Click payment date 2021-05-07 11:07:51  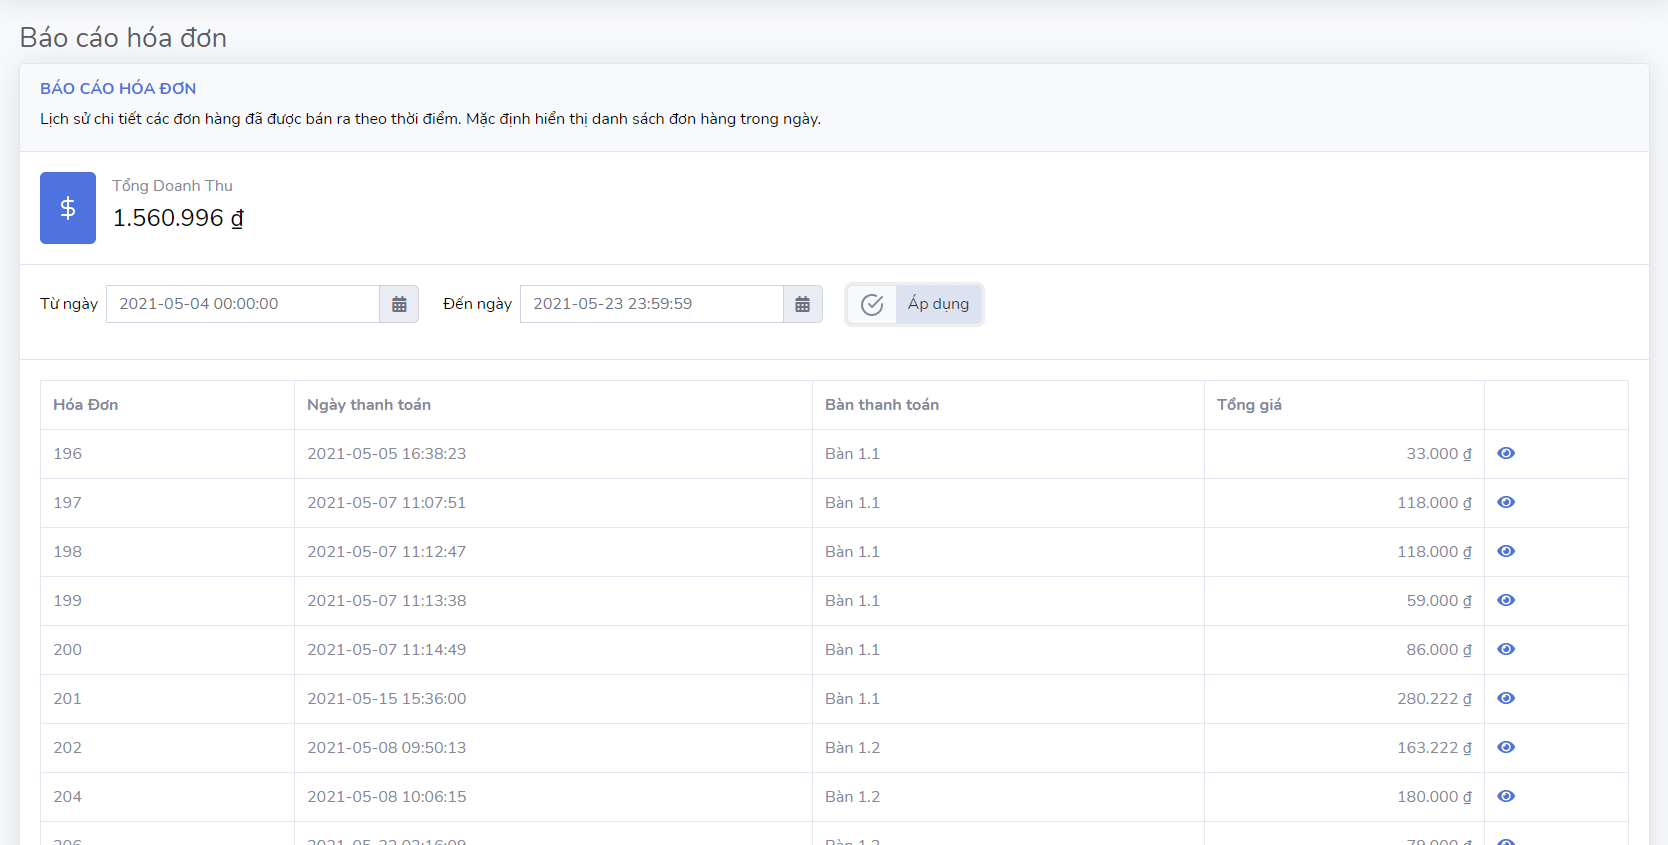(x=386, y=503)
